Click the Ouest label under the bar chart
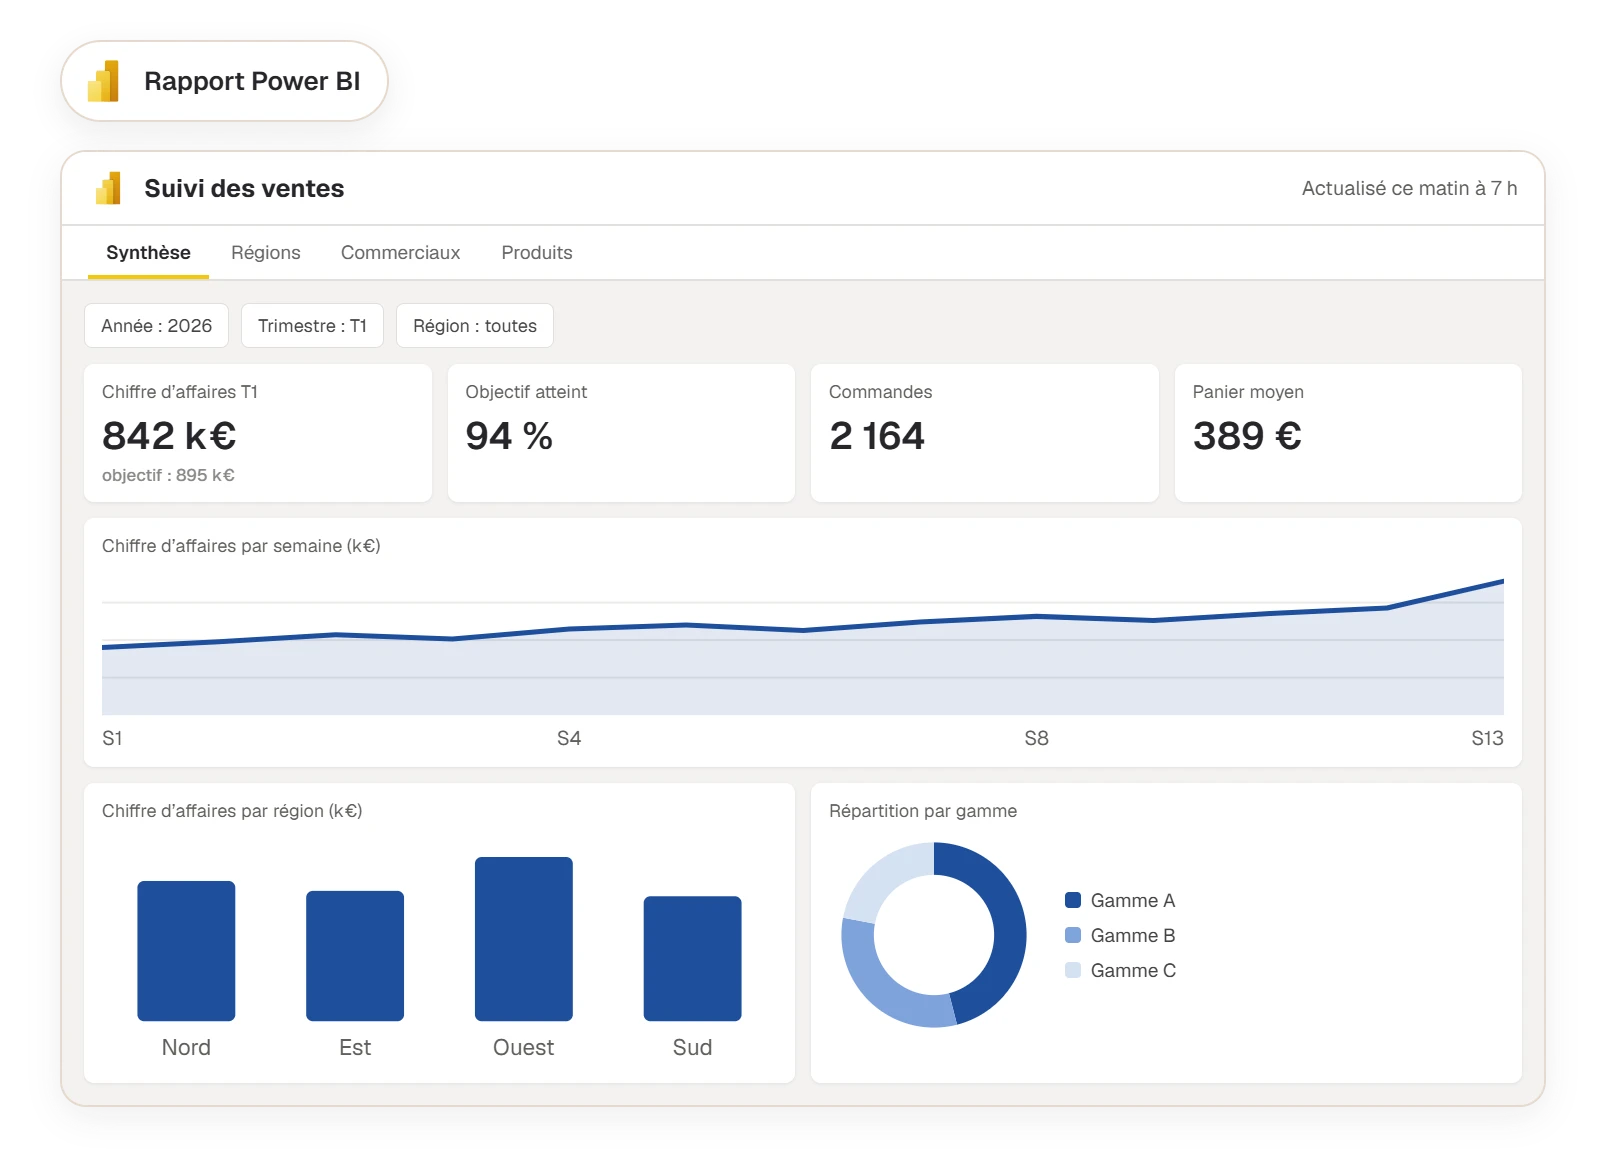Image resolution: width=1606 pixels, height=1150 pixels. click(524, 1047)
